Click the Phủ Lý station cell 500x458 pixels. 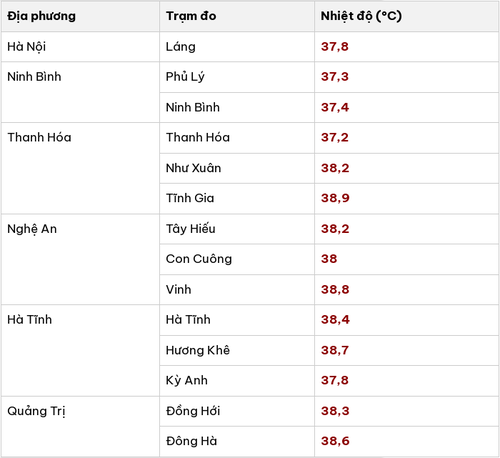pyautogui.click(x=237, y=77)
